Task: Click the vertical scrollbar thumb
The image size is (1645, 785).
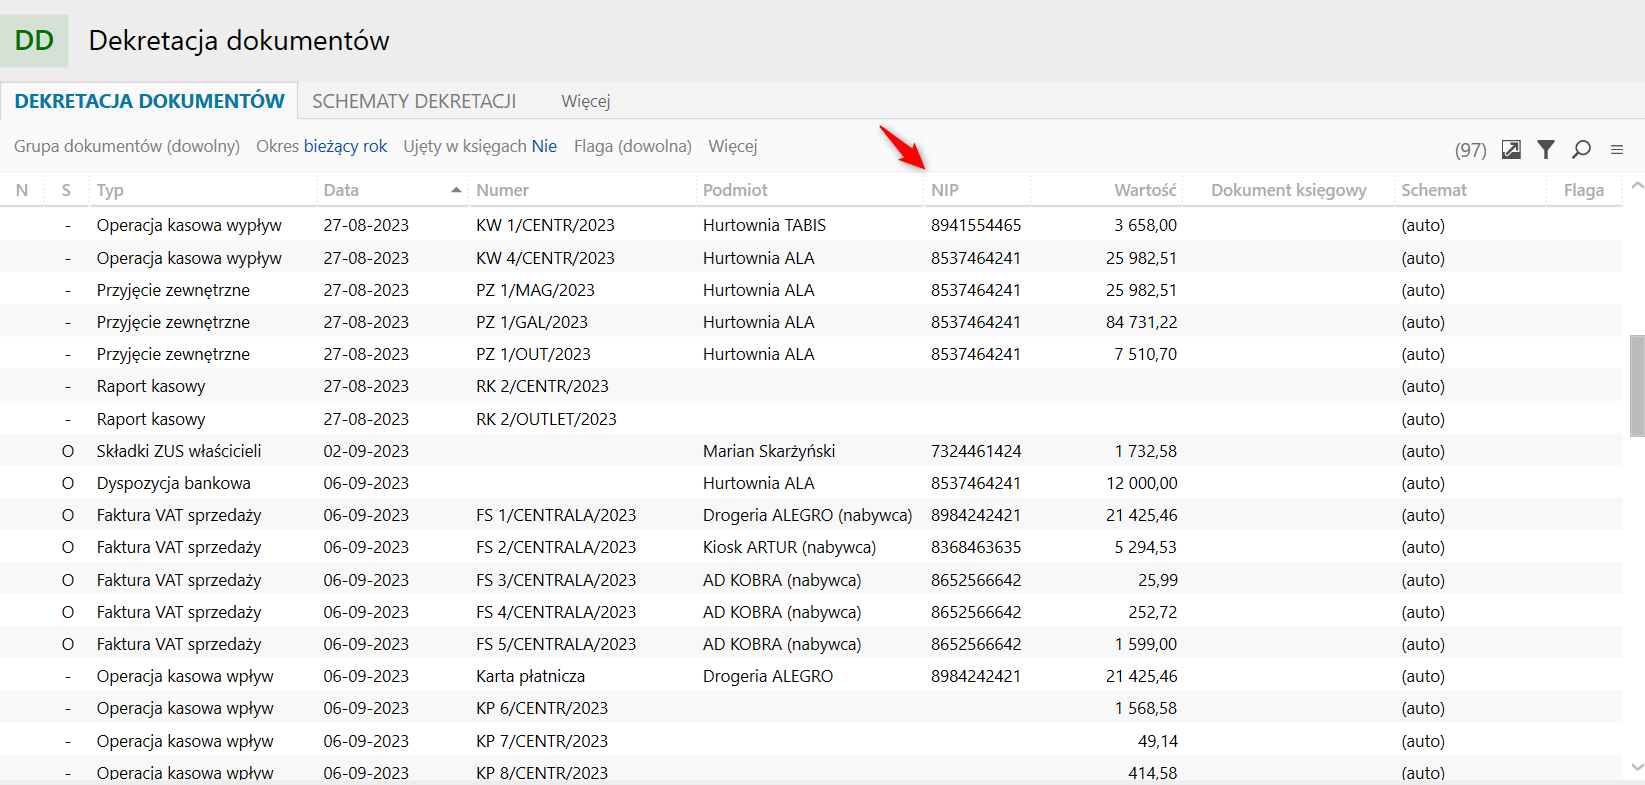Action: pyautogui.click(x=1637, y=386)
